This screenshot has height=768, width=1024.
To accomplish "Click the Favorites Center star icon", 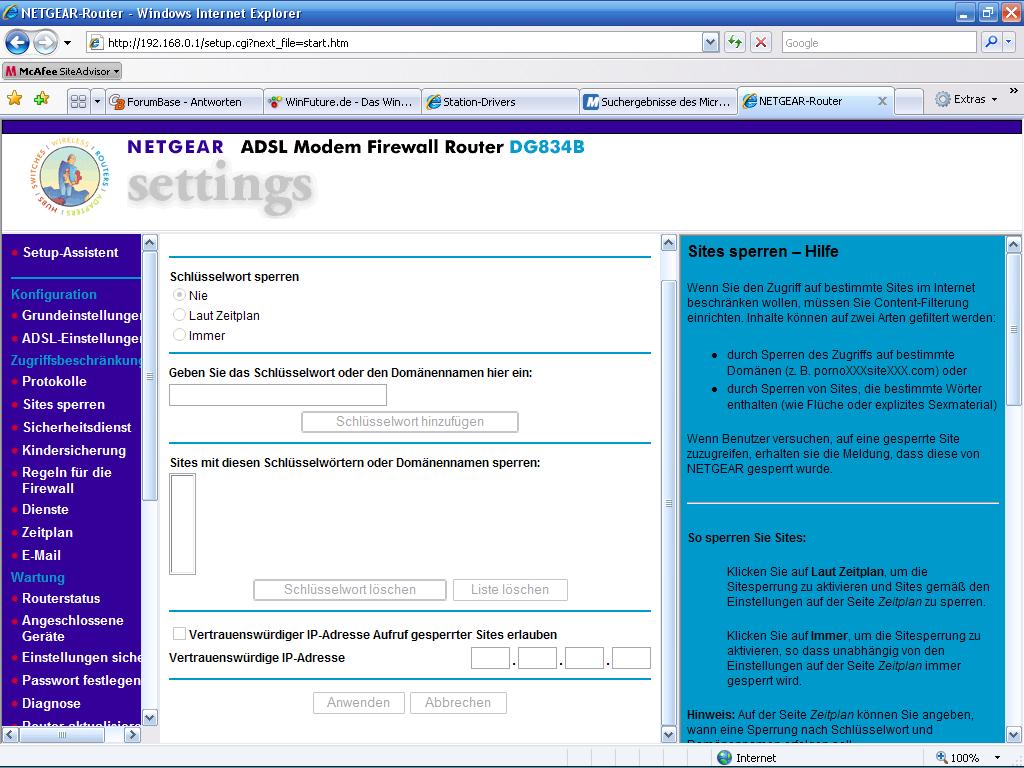I will click(x=14, y=99).
